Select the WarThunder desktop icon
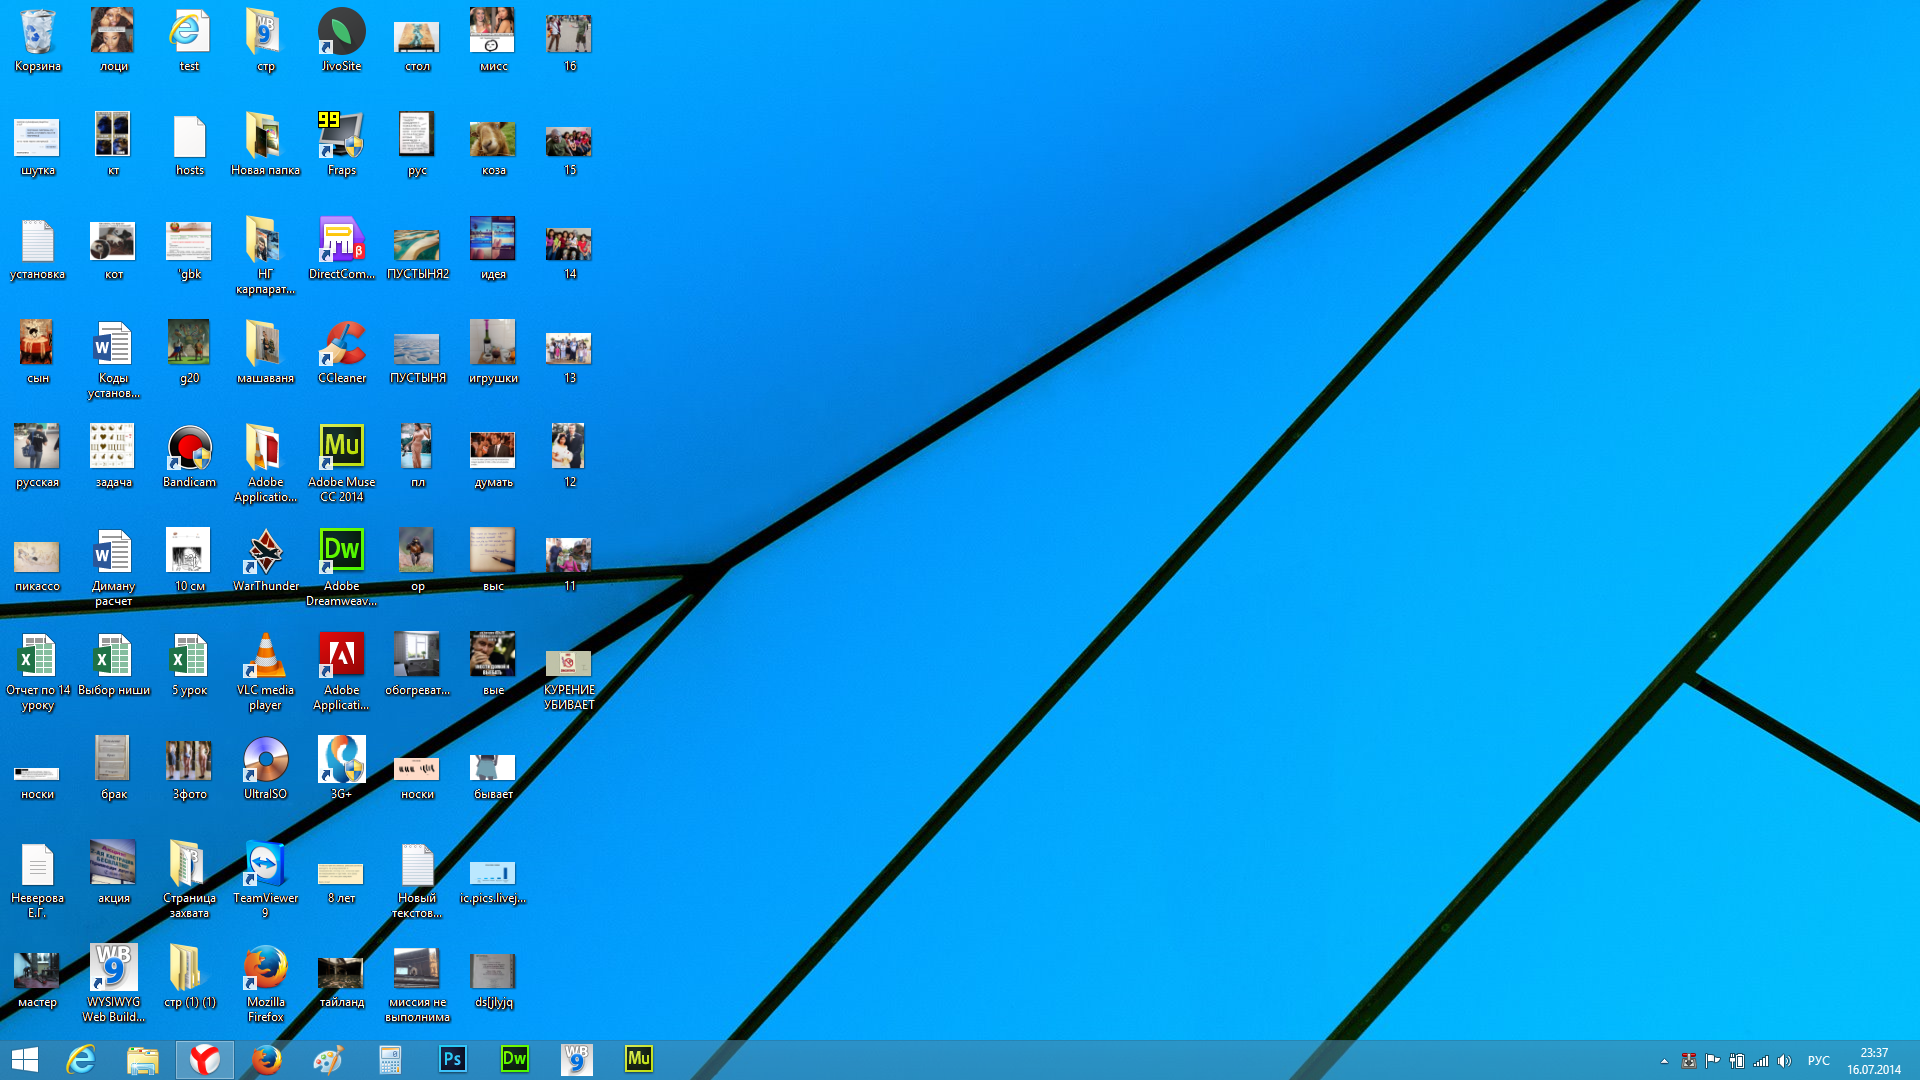Viewport: 1920px width, 1080px height. tap(265, 553)
